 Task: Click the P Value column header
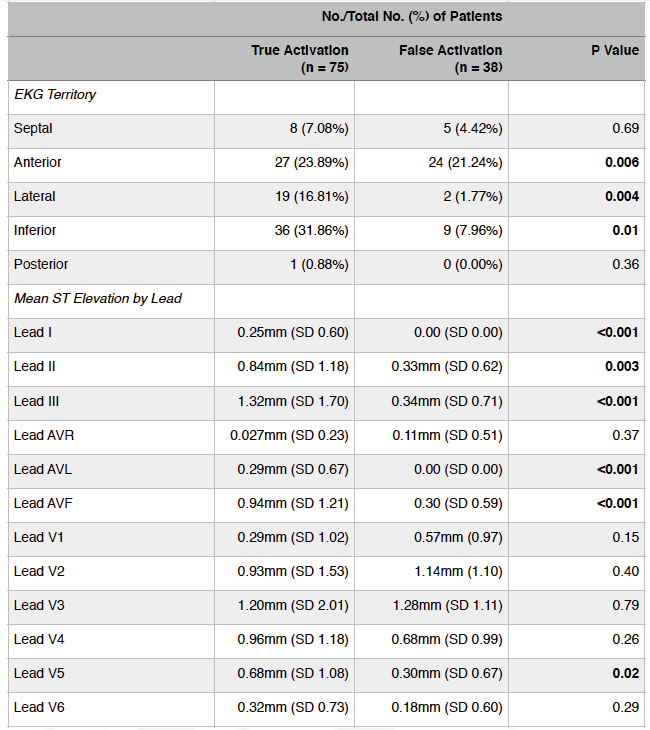point(614,50)
